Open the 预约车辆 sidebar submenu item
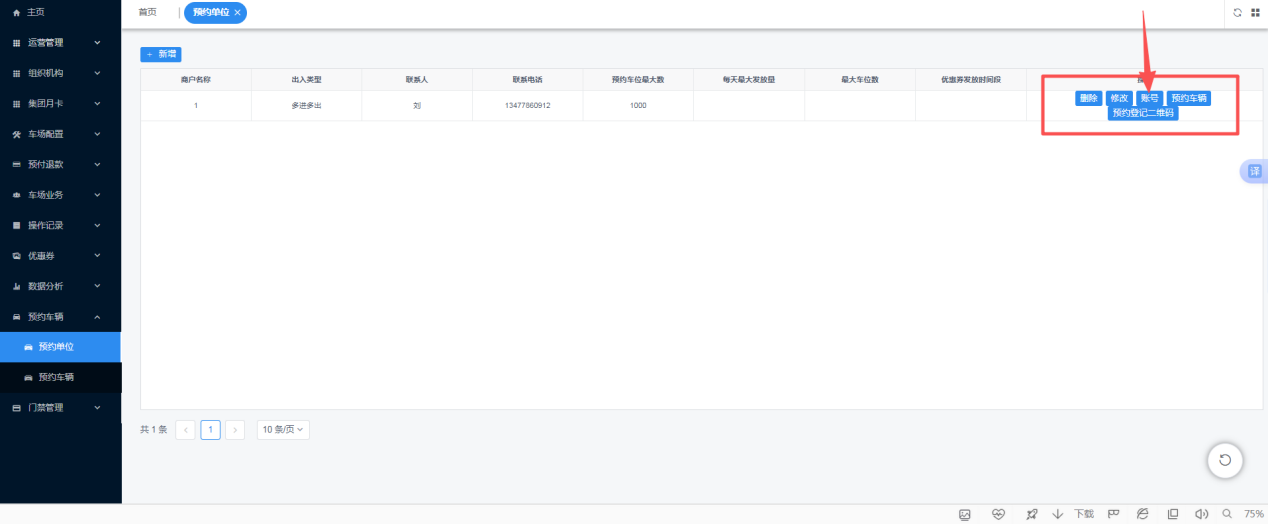Image resolution: width=1268 pixels, height=524 pixels. 60,377
